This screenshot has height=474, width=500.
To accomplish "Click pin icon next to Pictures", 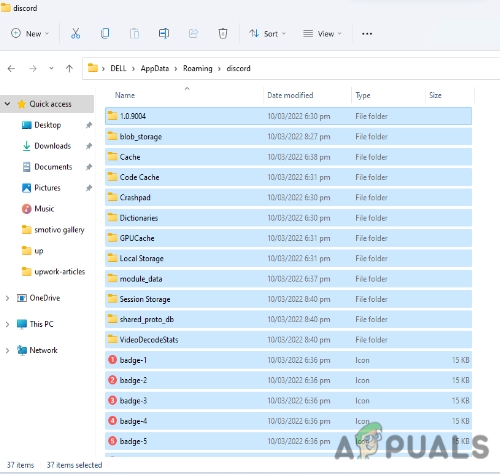I will (89, 188).
